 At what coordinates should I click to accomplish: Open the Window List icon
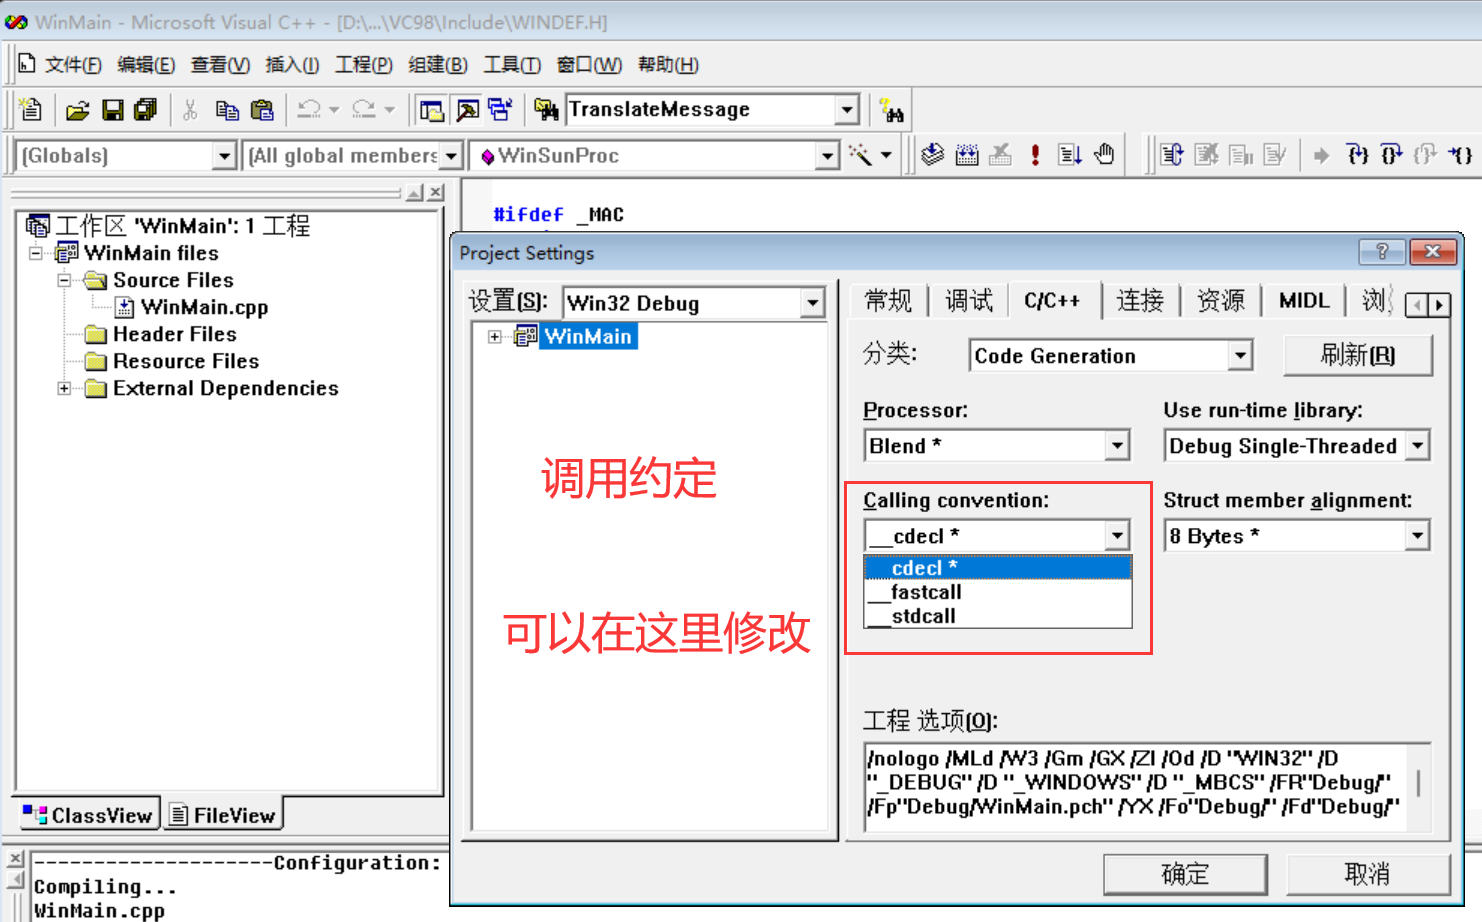pyautogui.click(x=500, y=110)
